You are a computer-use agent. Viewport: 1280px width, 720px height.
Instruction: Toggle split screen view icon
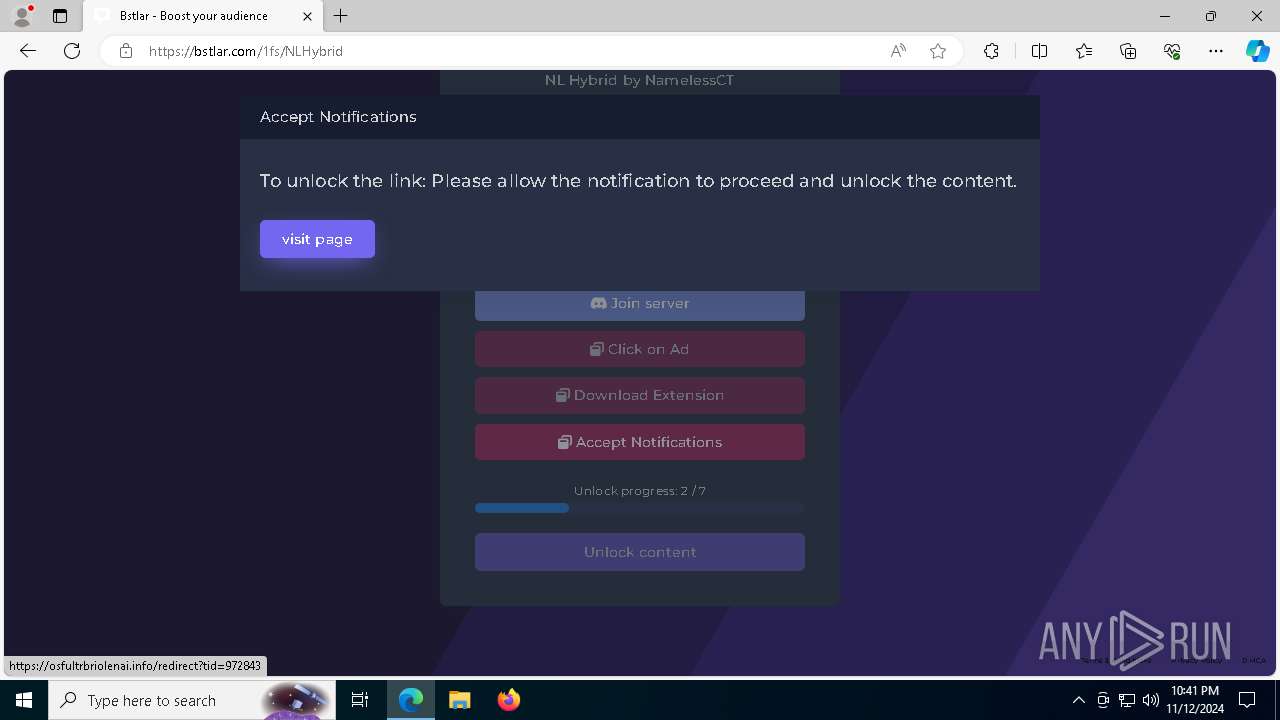pyautogui.click(x=1039, y=51)
